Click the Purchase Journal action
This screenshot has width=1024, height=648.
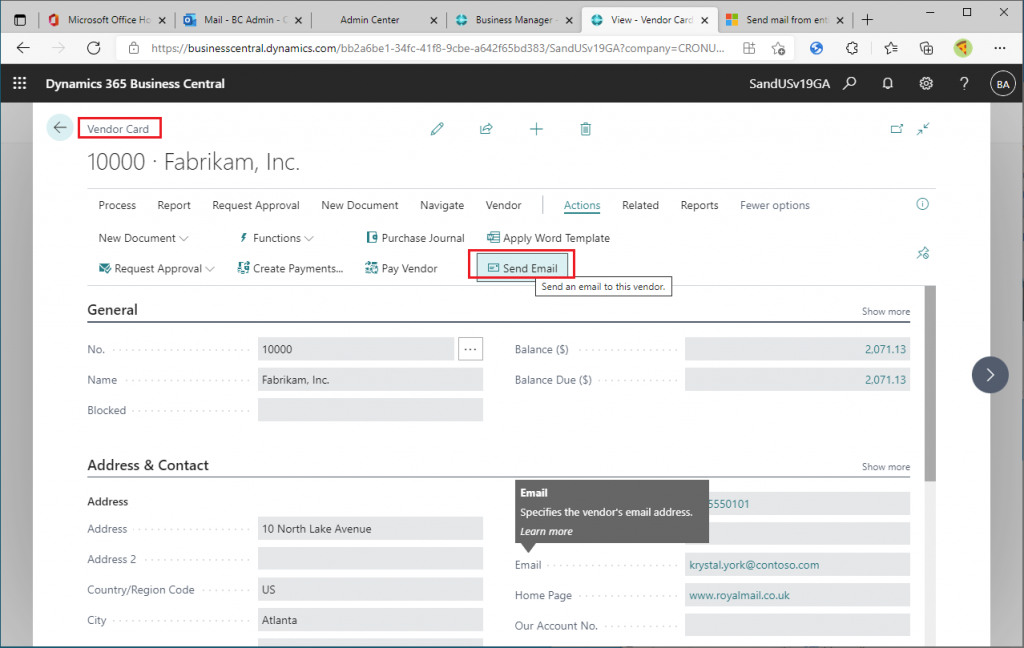coord(415,238)
